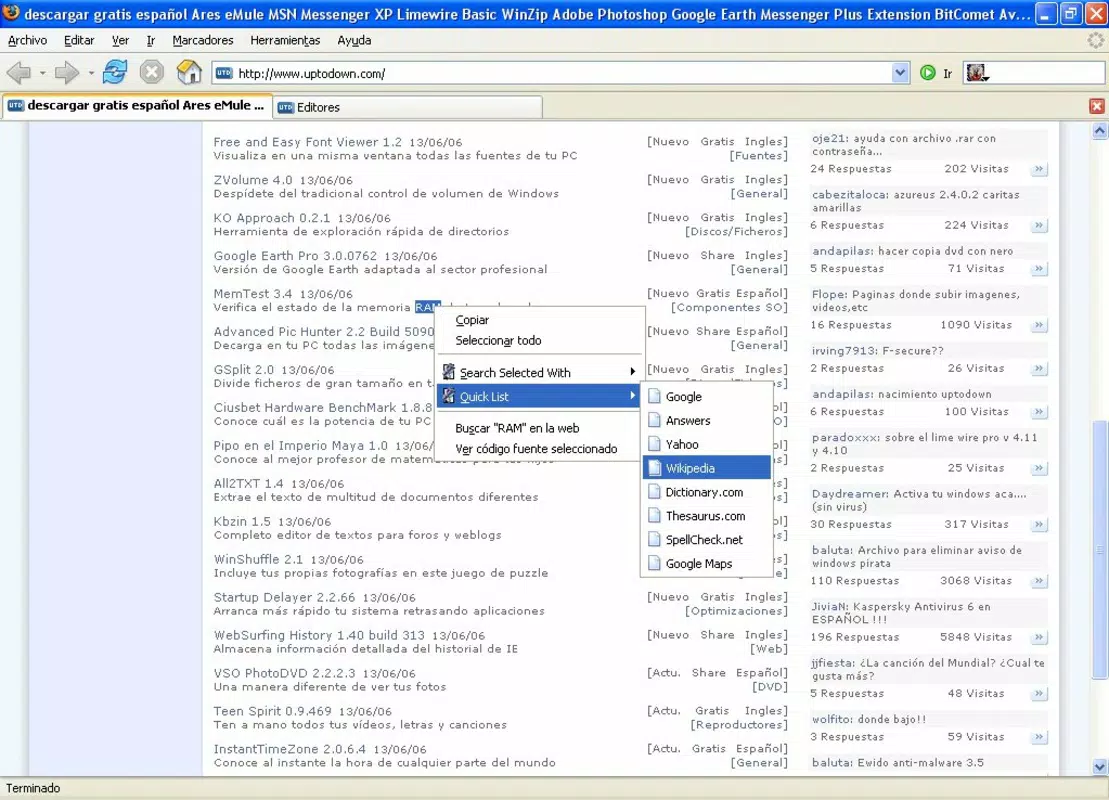
Task: Click the Stop loading icon
Action: (x=151, y=72)
